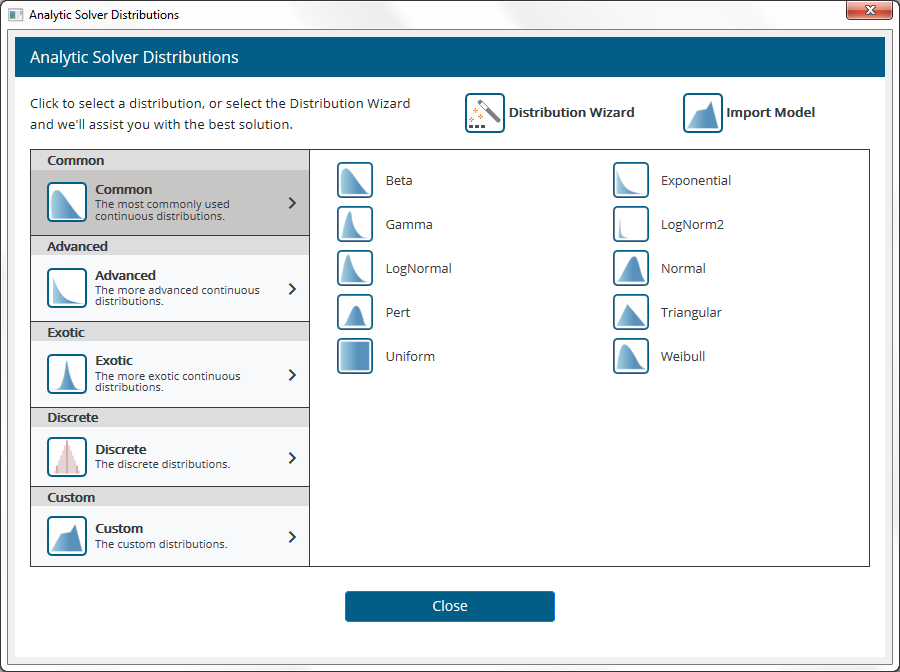Viewport: 900px width, 672px height.
Task: Select the Gamma distribution icon
Action: (353, 224)
